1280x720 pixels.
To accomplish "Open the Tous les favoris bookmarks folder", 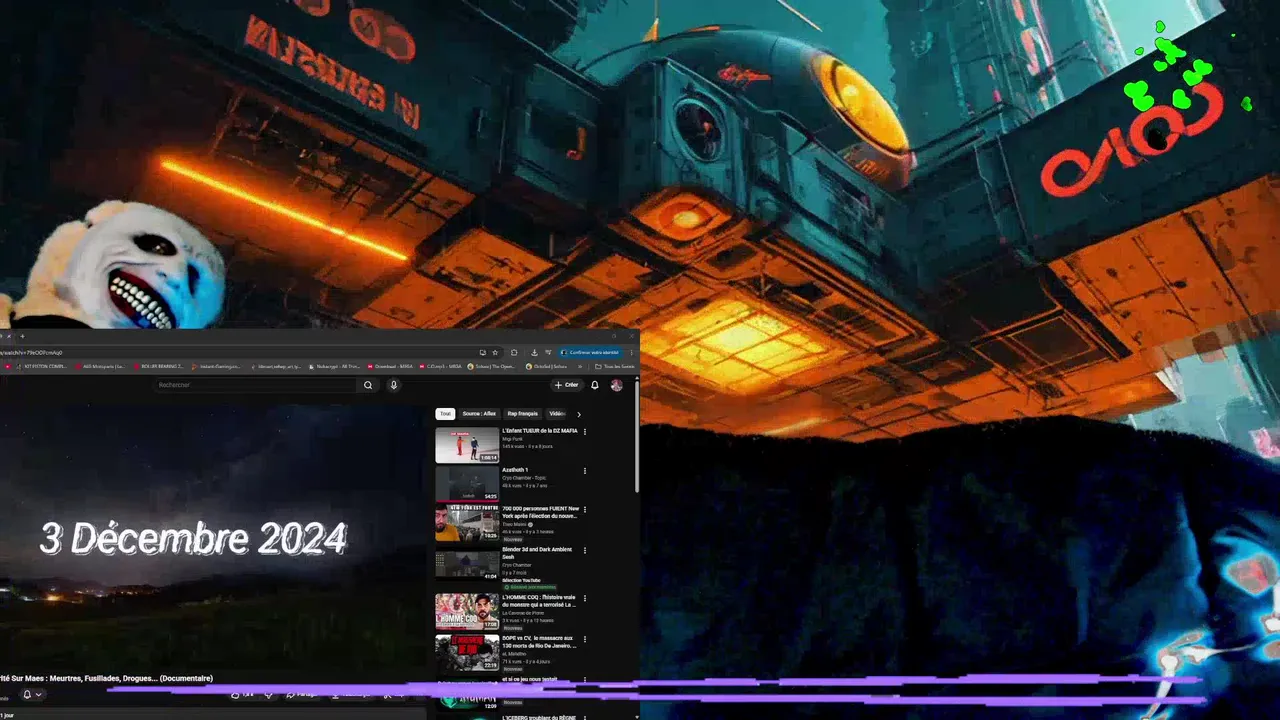I will point(615,367).
